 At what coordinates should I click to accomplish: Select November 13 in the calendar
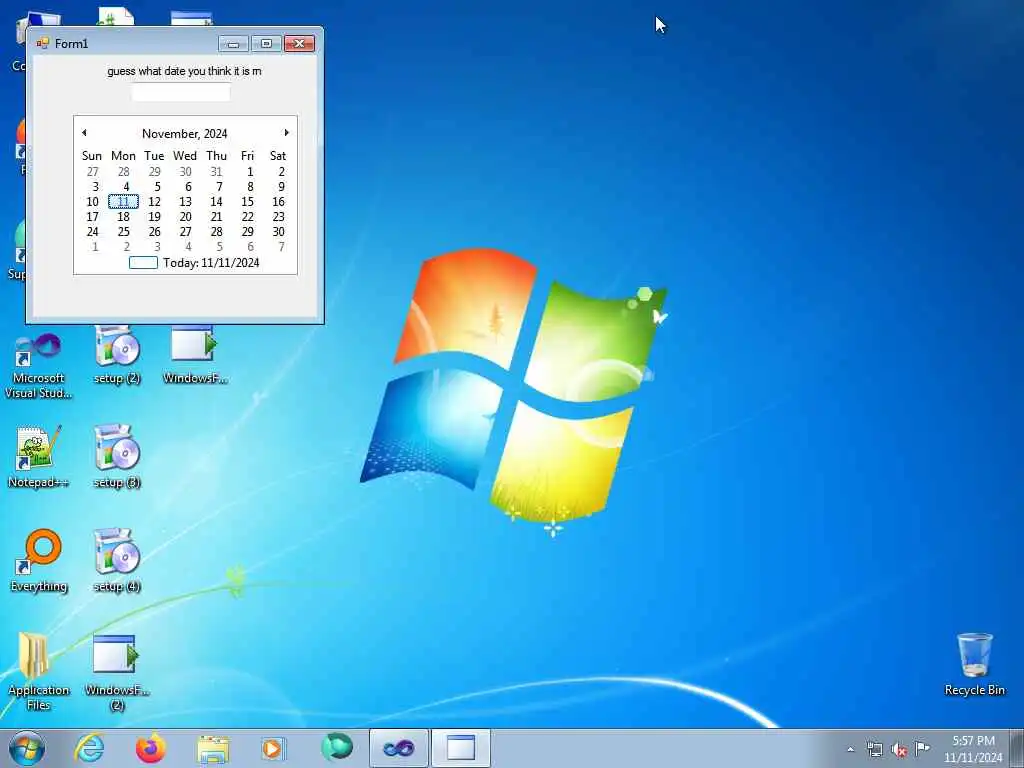coord(185,202)
